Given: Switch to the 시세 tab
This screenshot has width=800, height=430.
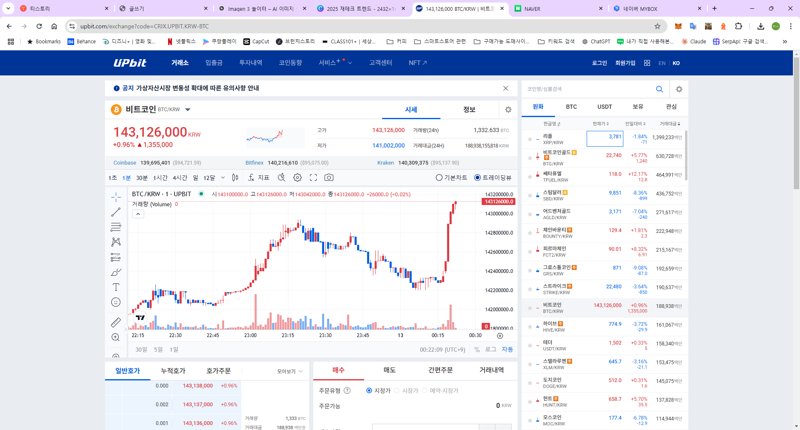Looking at the screenshot, I should [x=411, y=110].
